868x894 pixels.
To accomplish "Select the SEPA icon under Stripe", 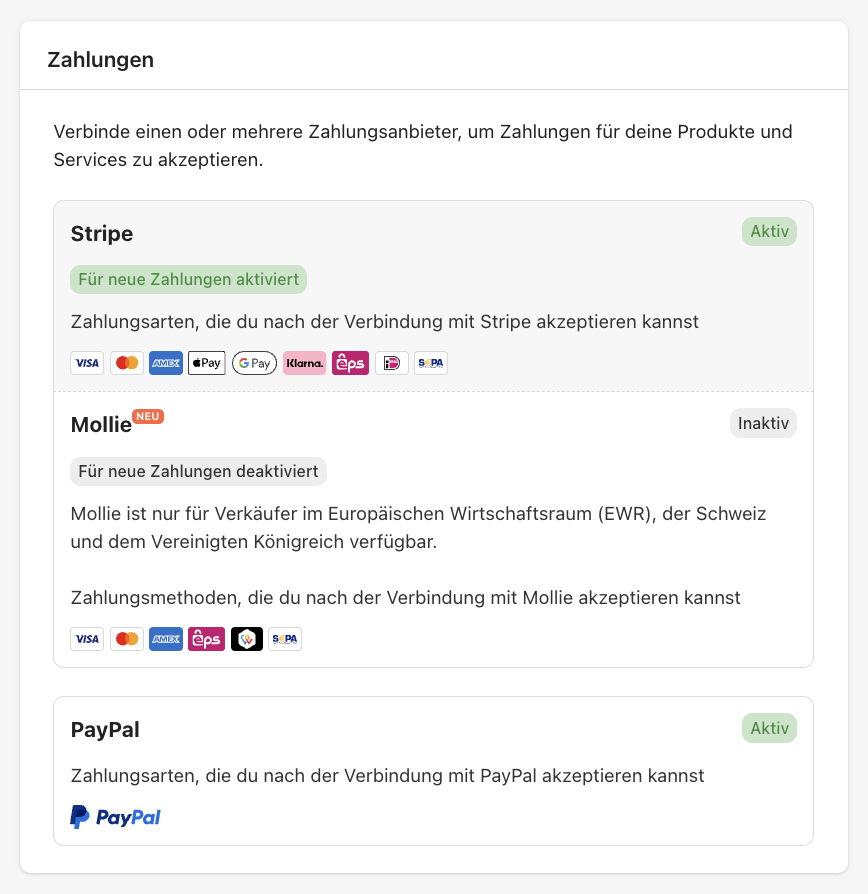I will pos(430,362).
